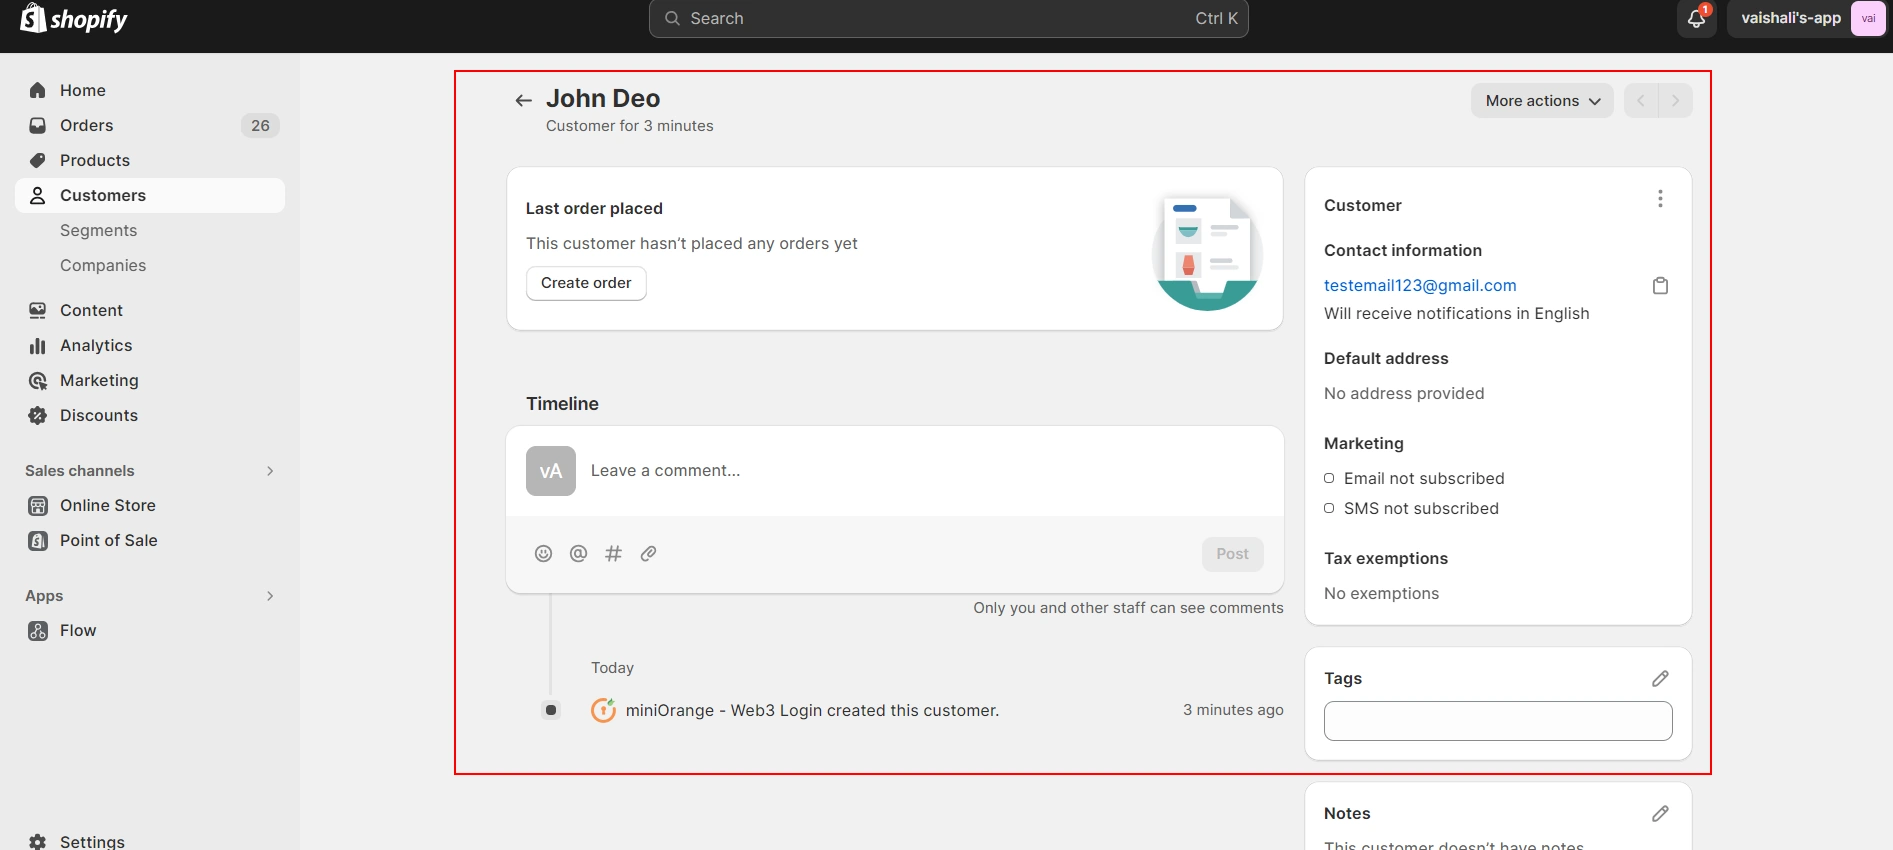Add hashtag reference to comment
Screen dimensions: 1893x850
(x=613, y=553)
